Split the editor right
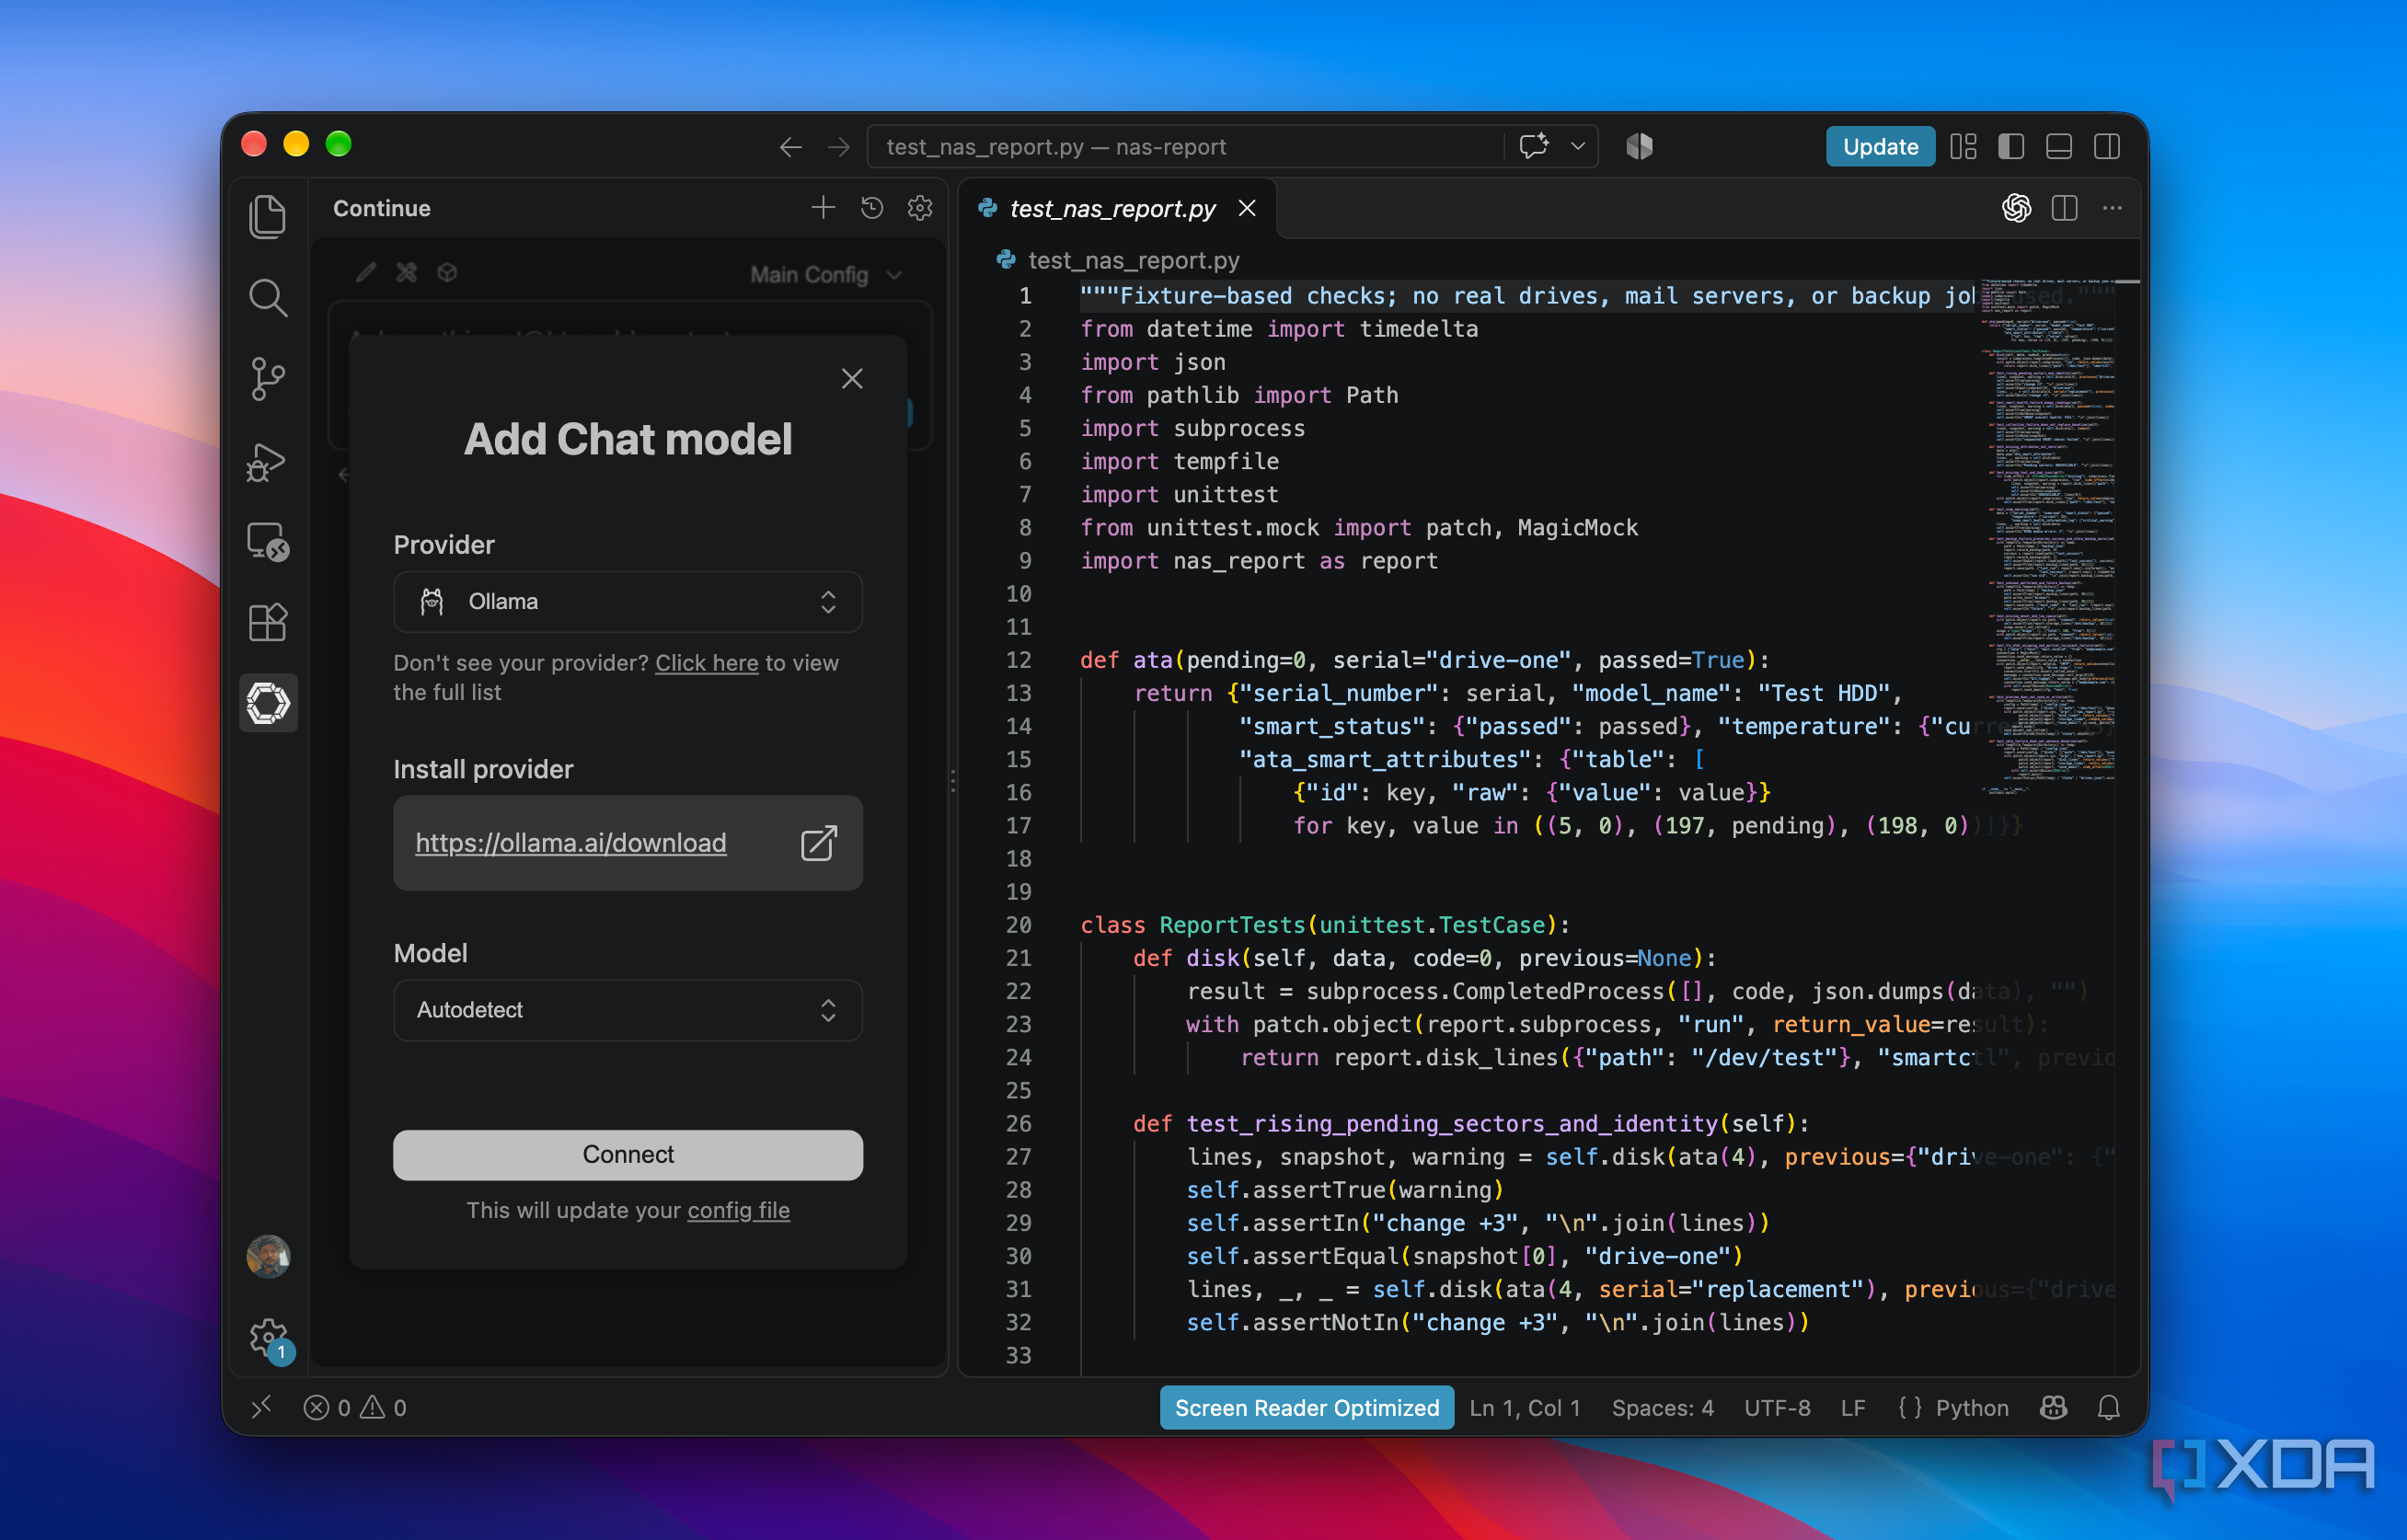2407x1540 pixels. pos(2064,207)
